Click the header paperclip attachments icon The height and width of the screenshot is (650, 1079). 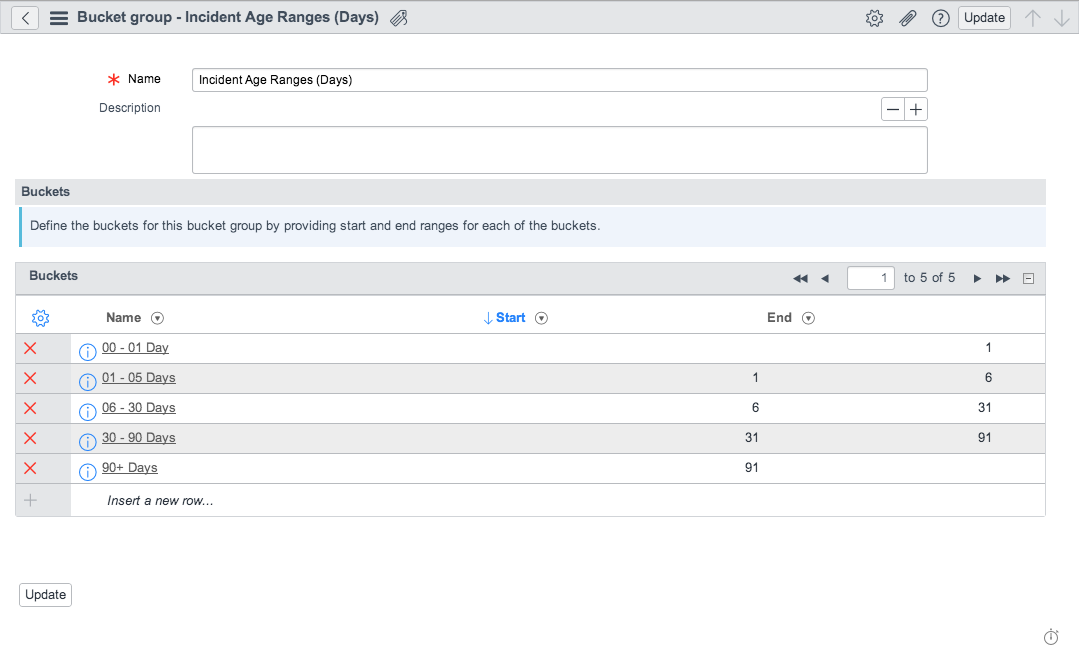click(908, 18)
